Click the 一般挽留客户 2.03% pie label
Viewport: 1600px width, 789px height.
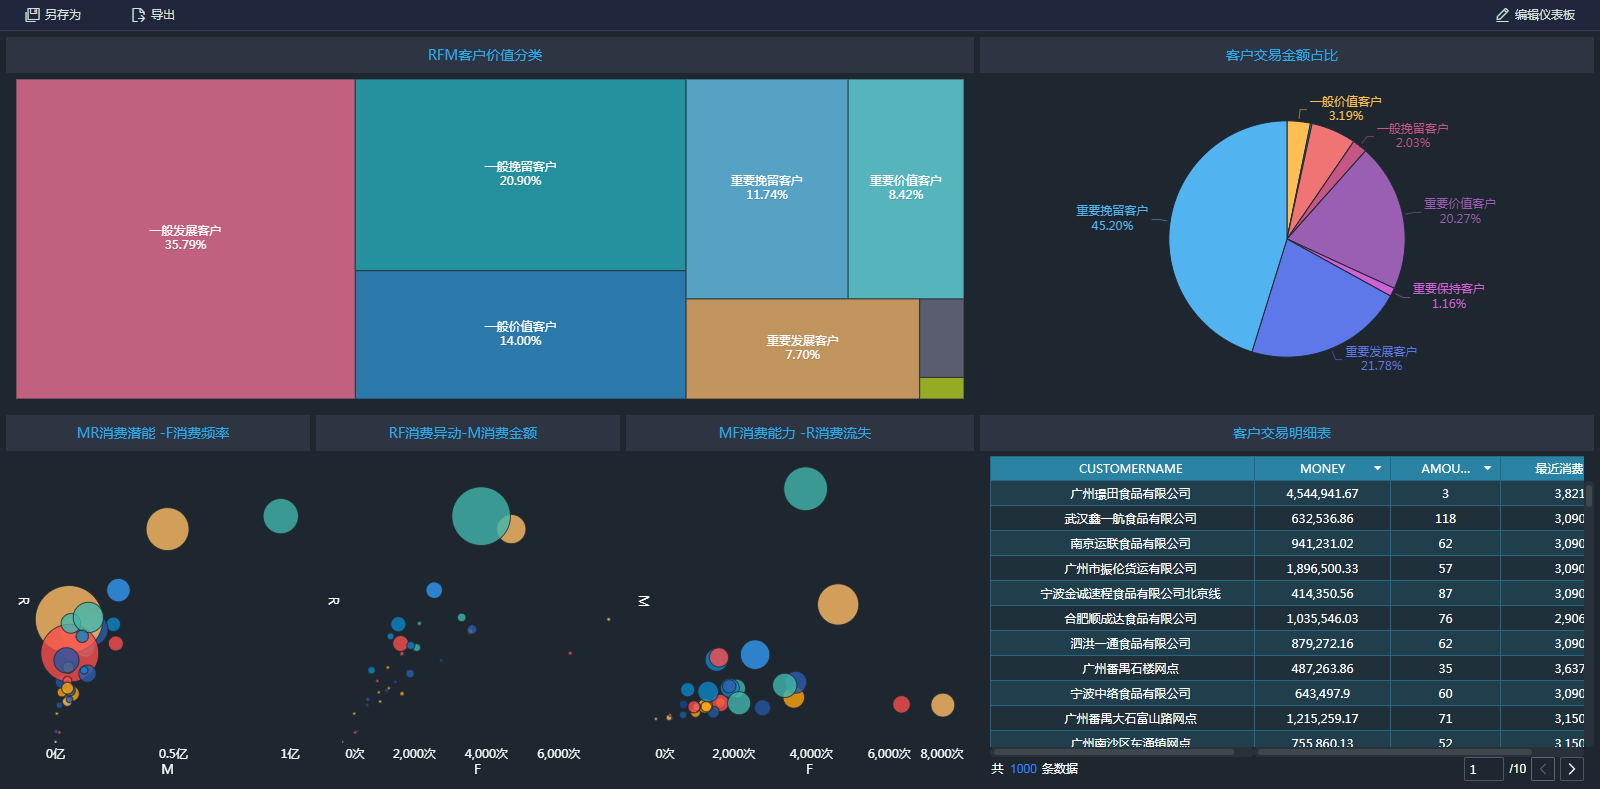[x=1412, y=136]
